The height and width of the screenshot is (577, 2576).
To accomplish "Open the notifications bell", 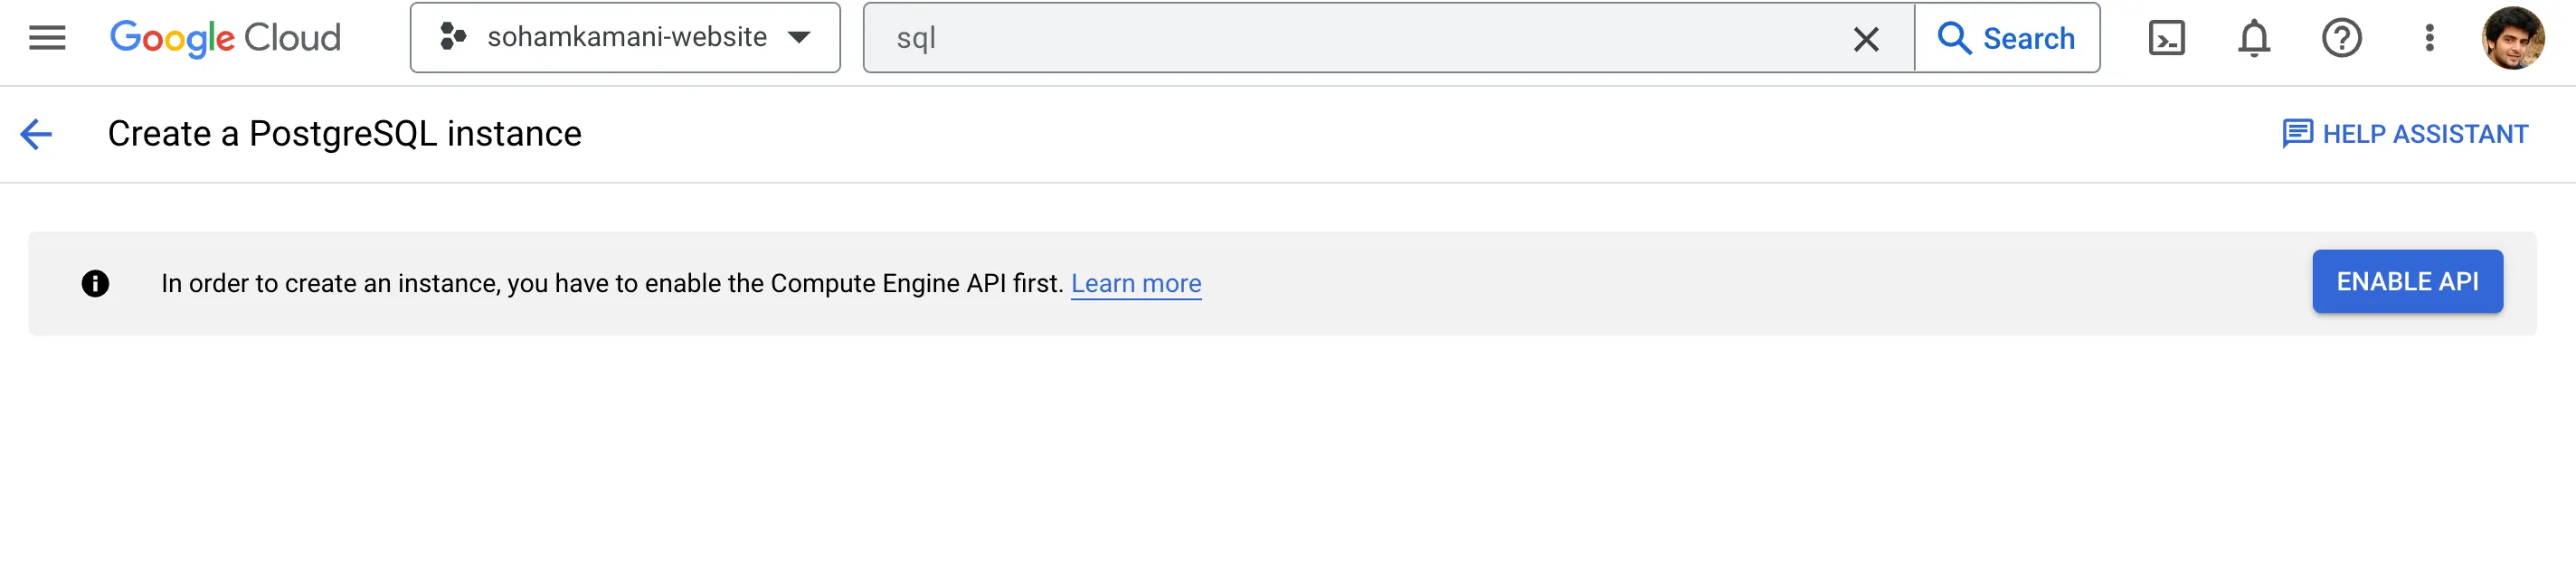I will (x=2253, y=38).
